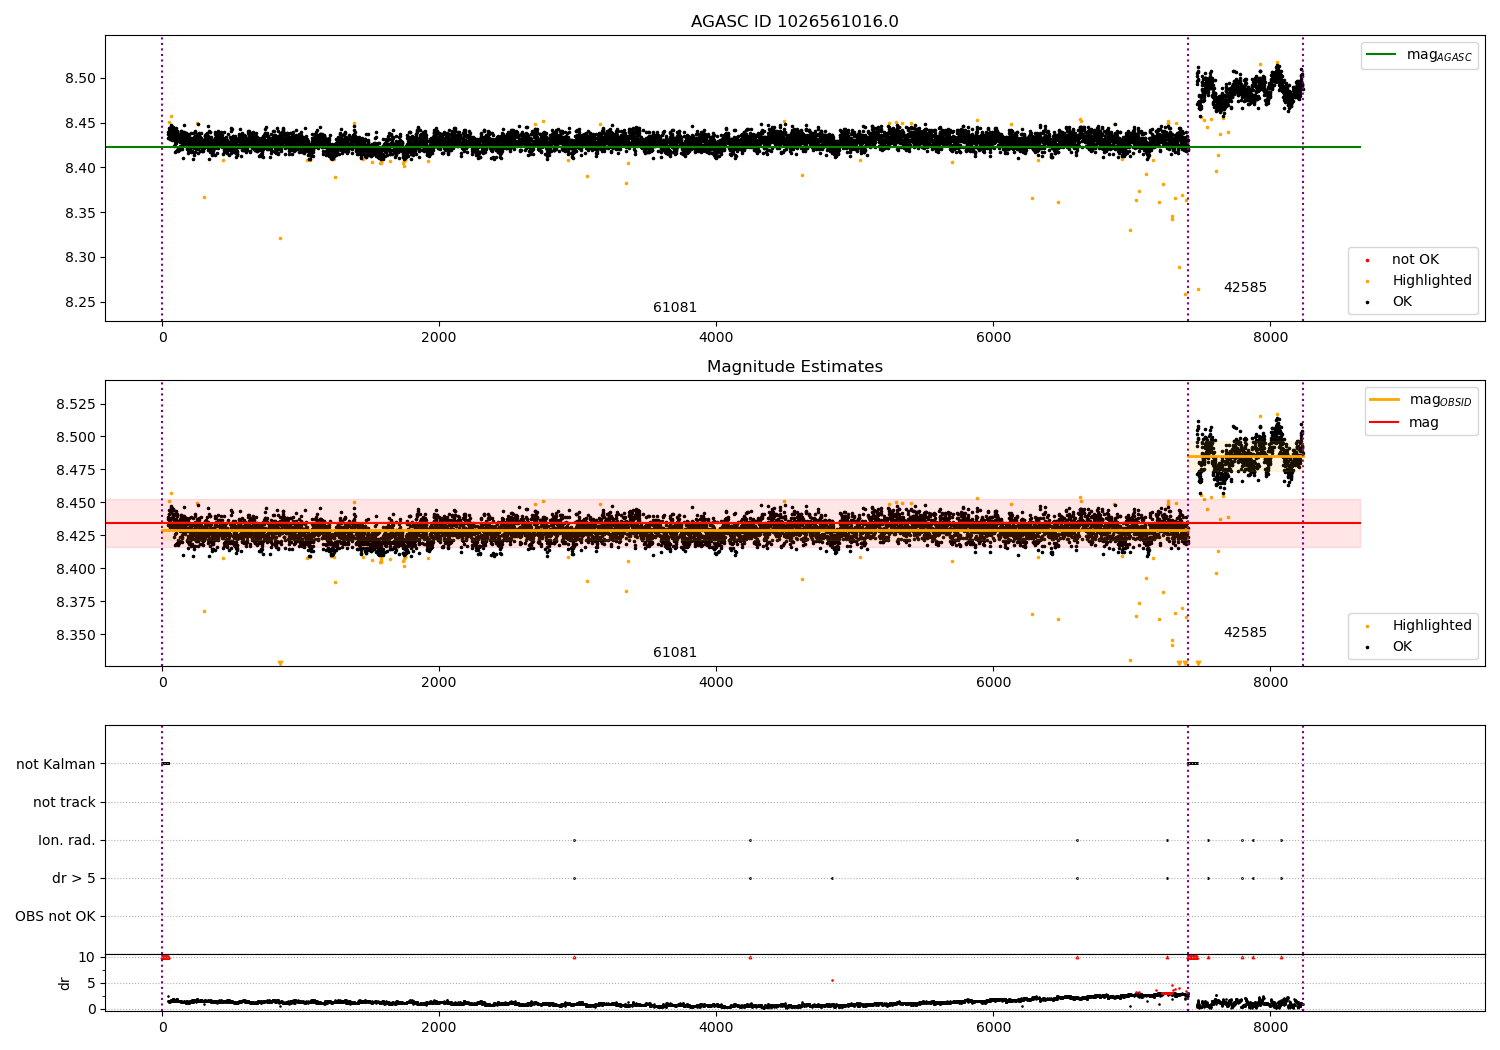This screenshot has height=1050, width=1500.
Task: Click the "8.50" y-tick on the top plot
Action: 80,79
